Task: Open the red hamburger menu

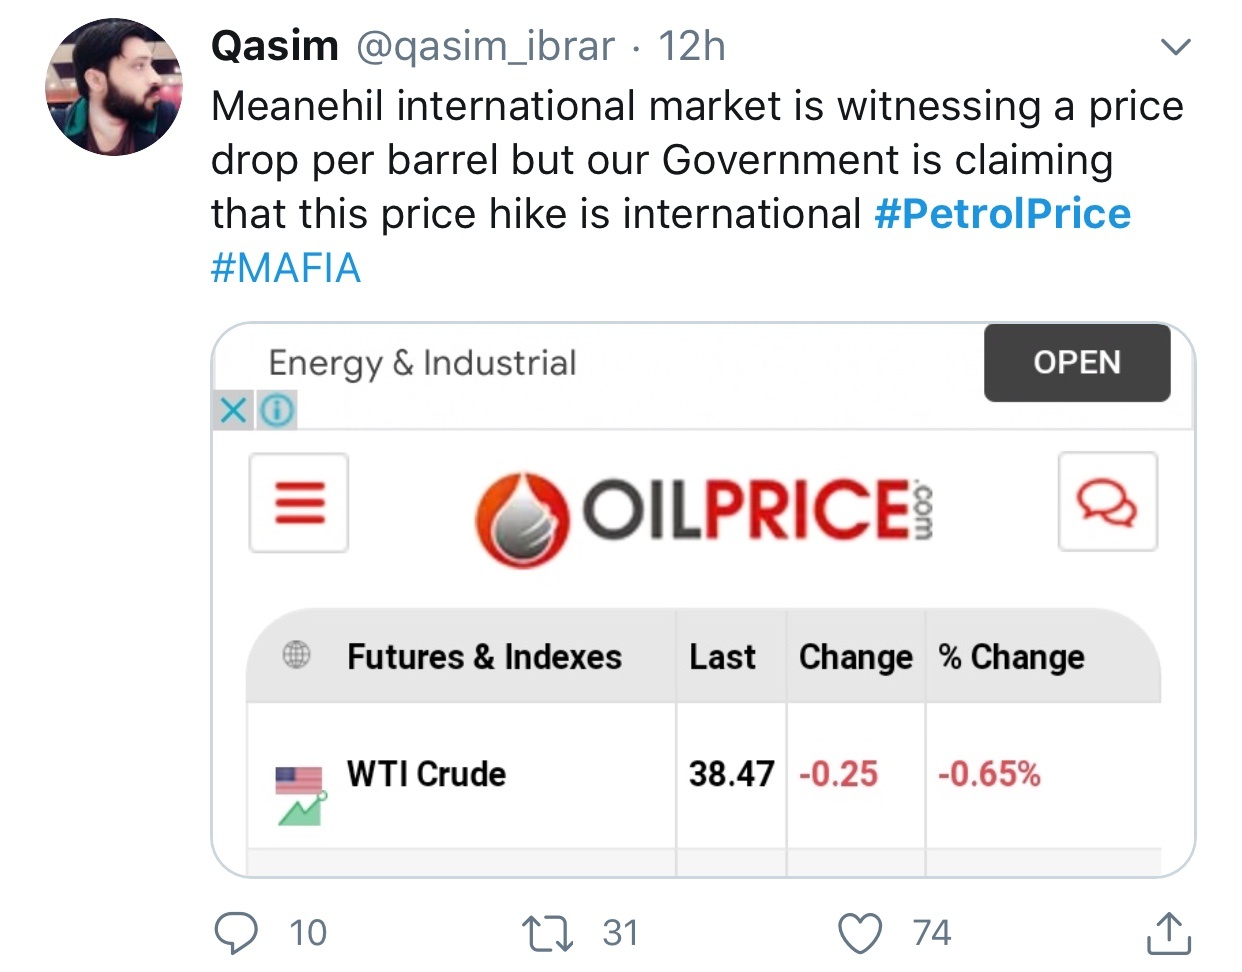Action: coord(299,502)
